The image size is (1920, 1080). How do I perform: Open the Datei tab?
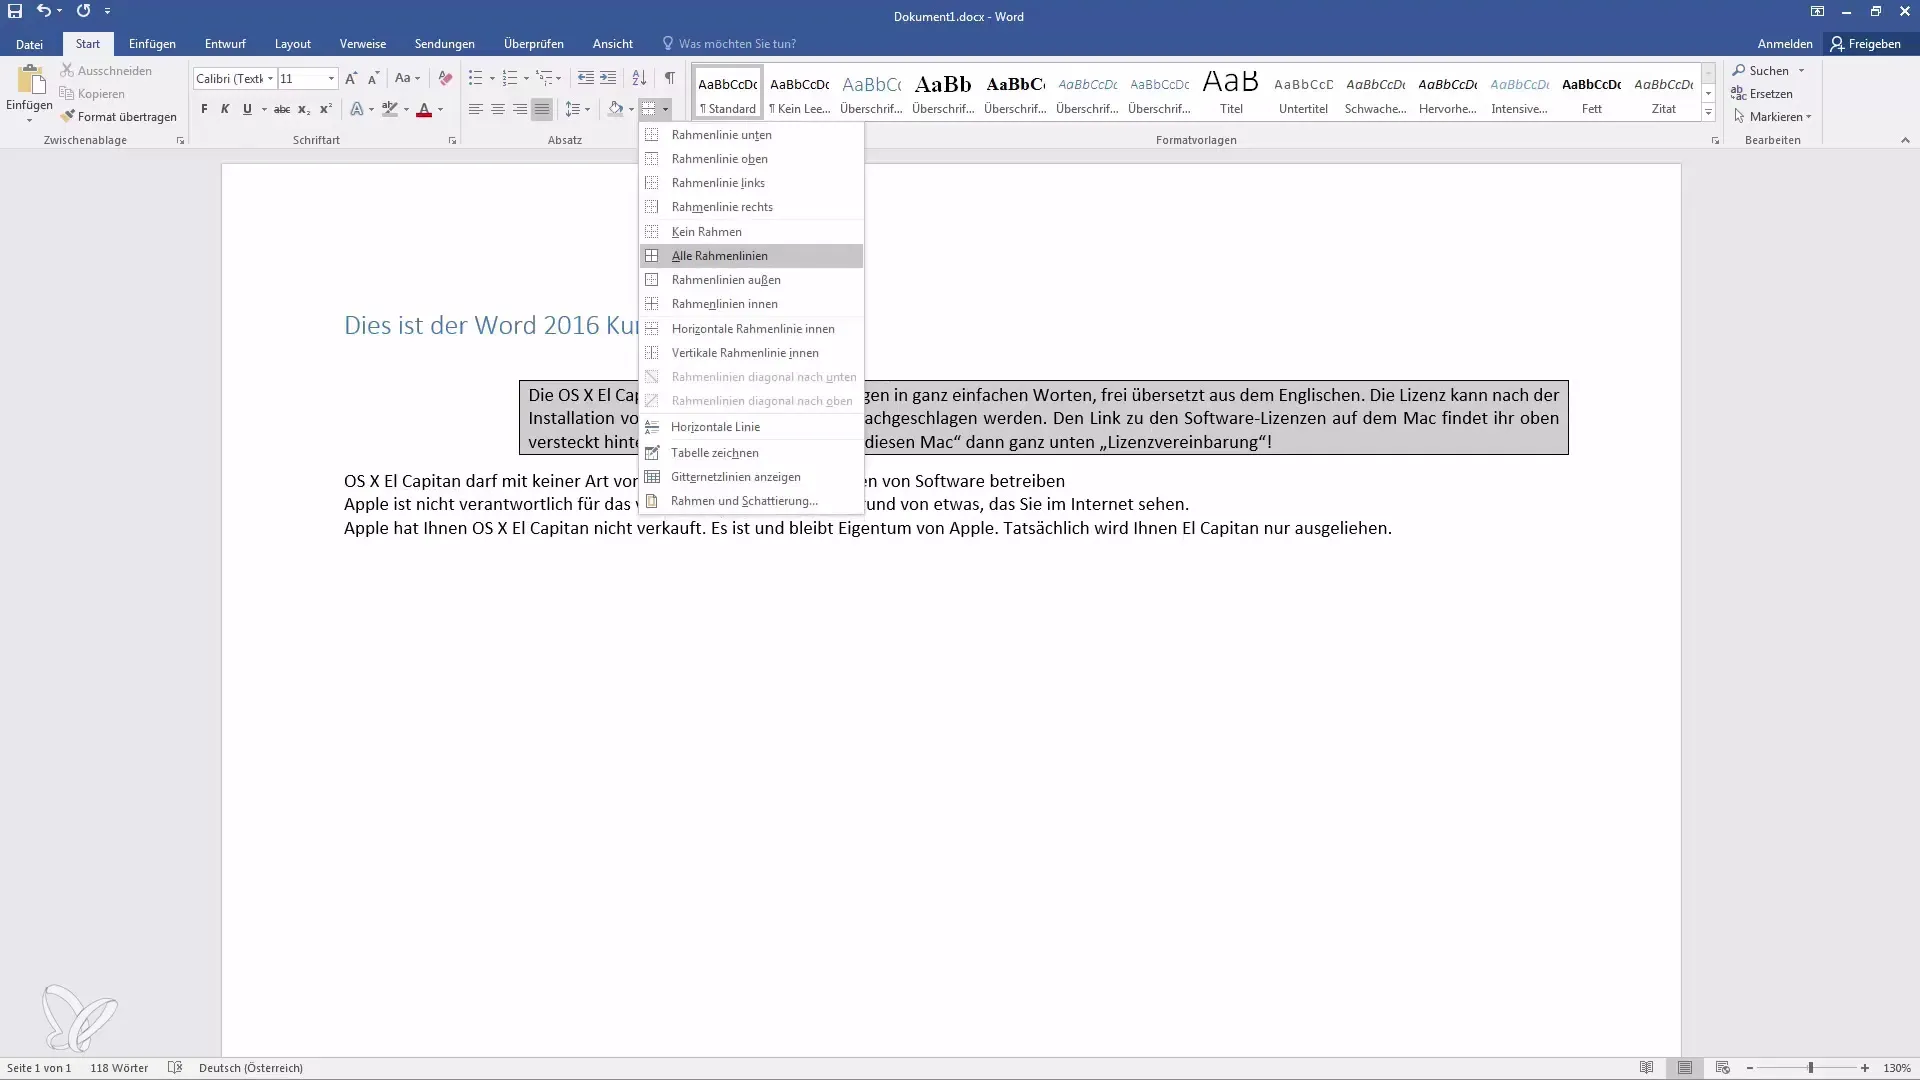[30, 44]
